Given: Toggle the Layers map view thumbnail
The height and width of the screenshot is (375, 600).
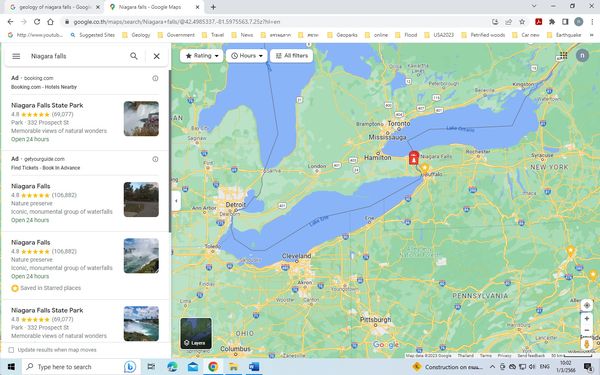Looking at the screenshot, I should coord(196,333).
